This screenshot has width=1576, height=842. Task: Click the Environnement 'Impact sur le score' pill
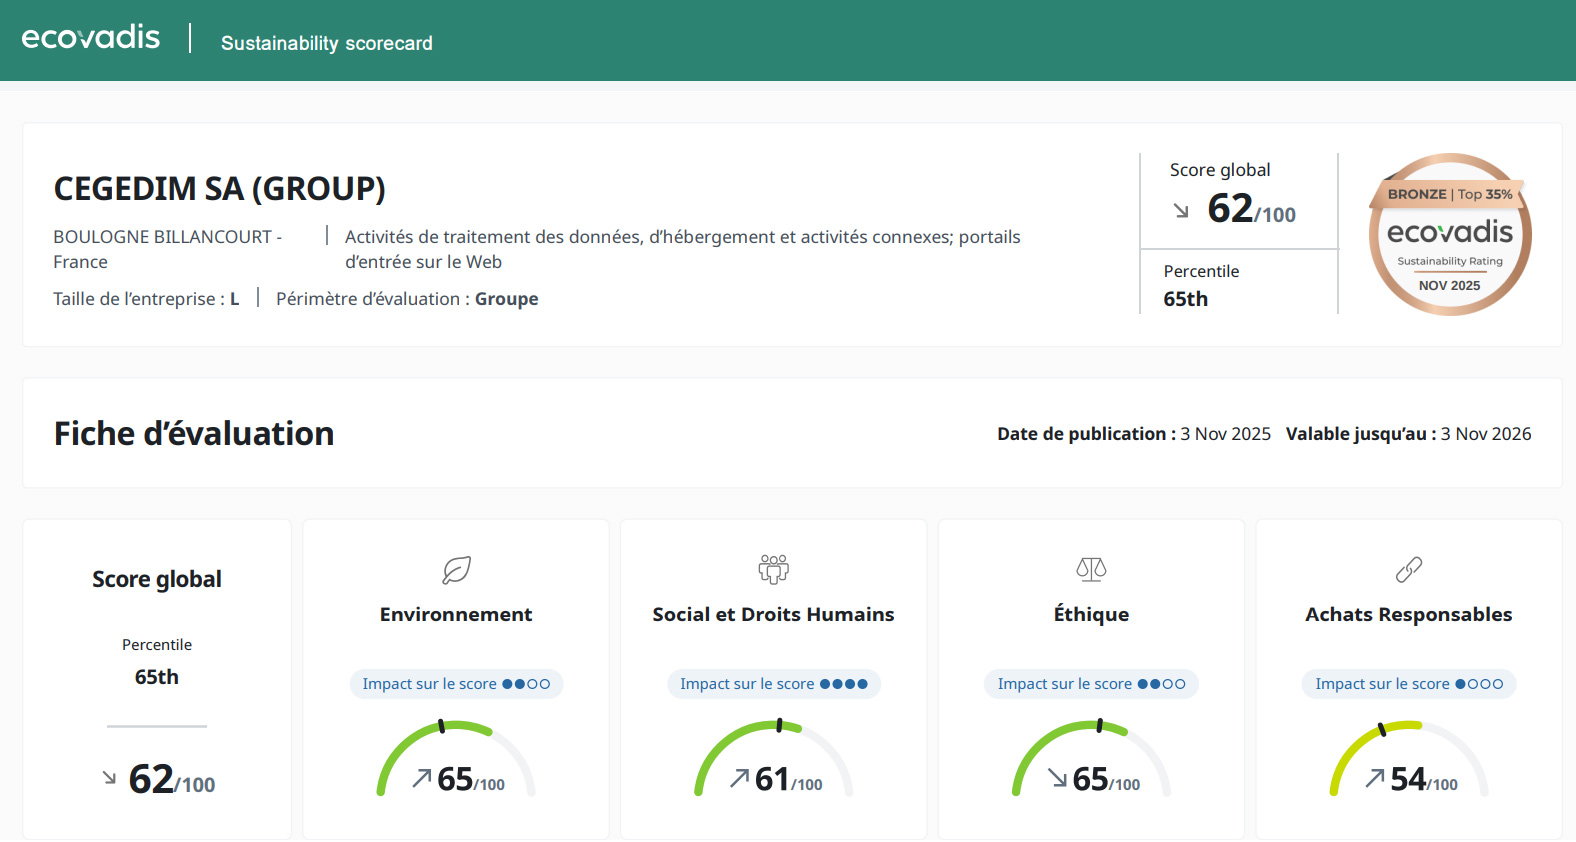[x=456, y=684]
